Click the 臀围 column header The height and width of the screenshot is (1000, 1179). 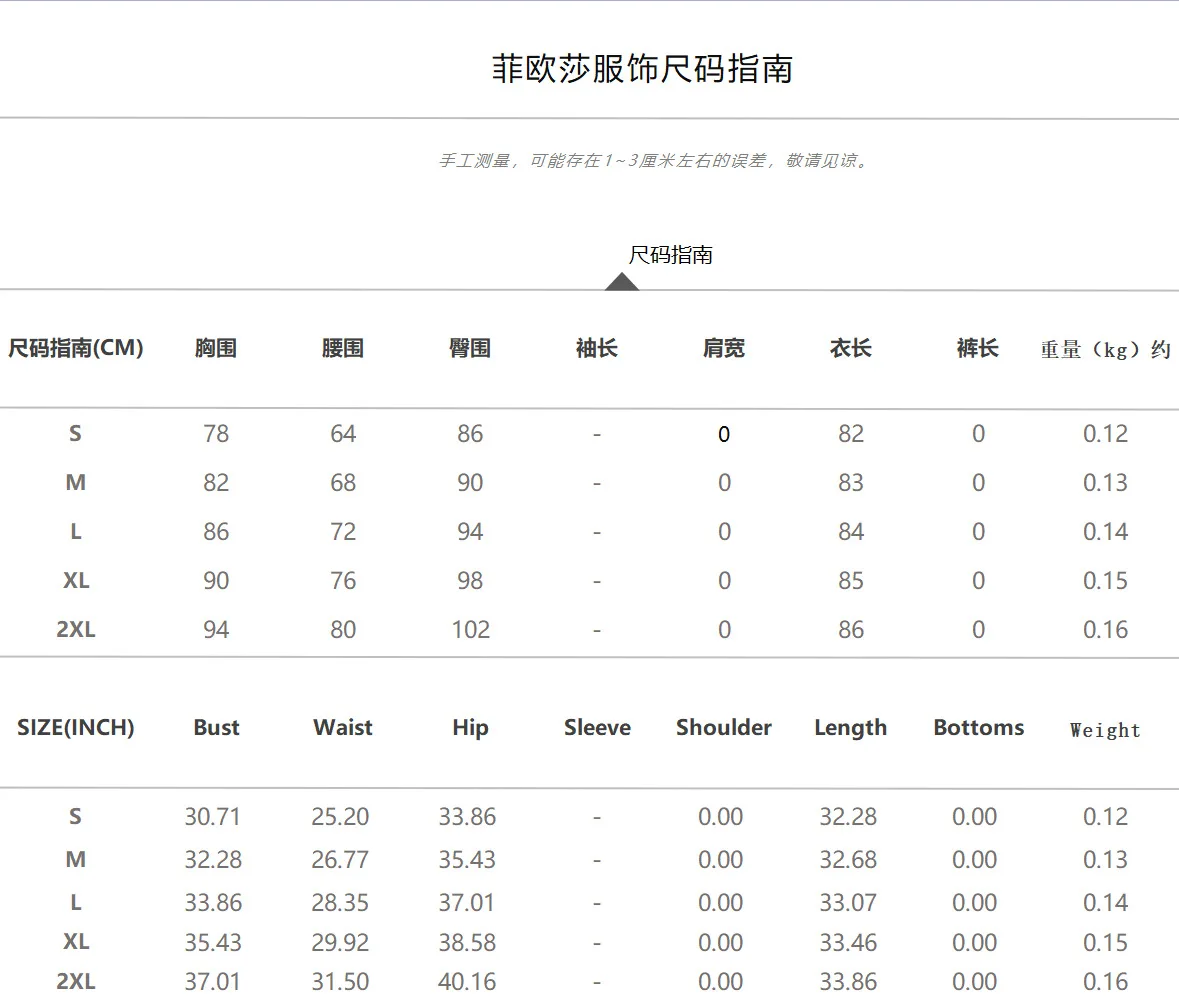click(470, 348)
